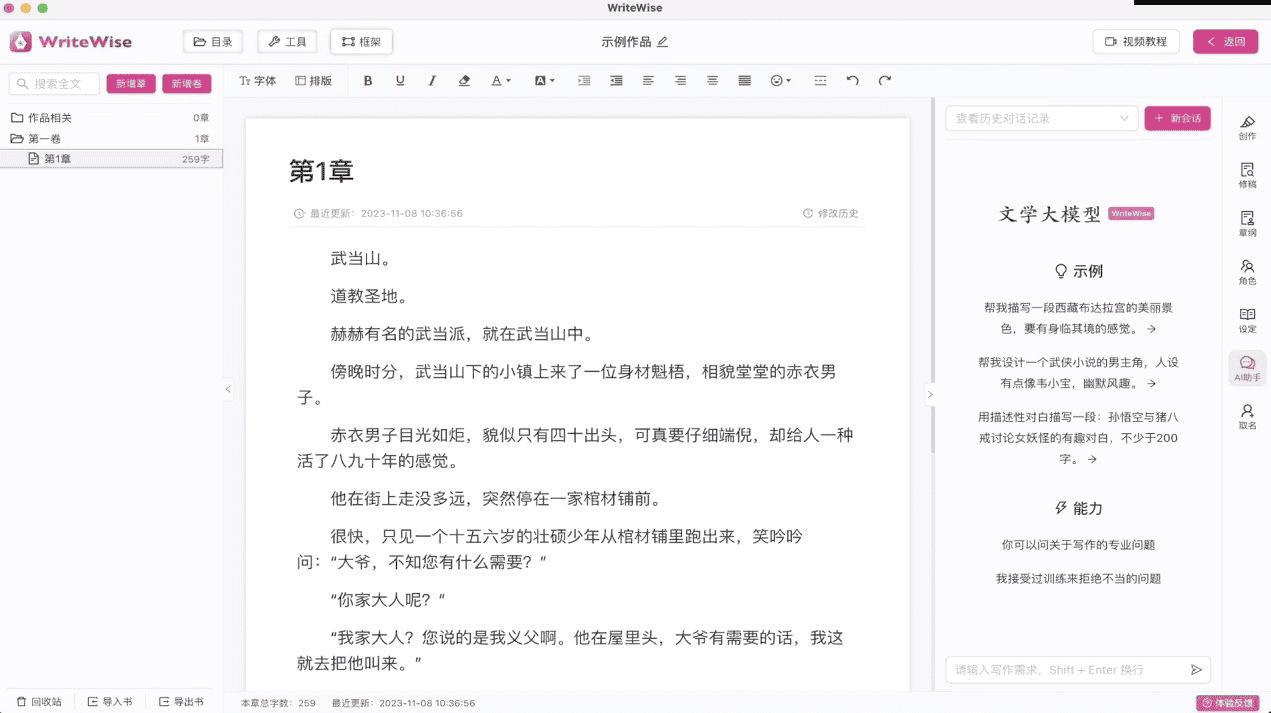
Task: Undo the last edit with the undo arrow
Action: pyautogui.click(x=853, y=80)
